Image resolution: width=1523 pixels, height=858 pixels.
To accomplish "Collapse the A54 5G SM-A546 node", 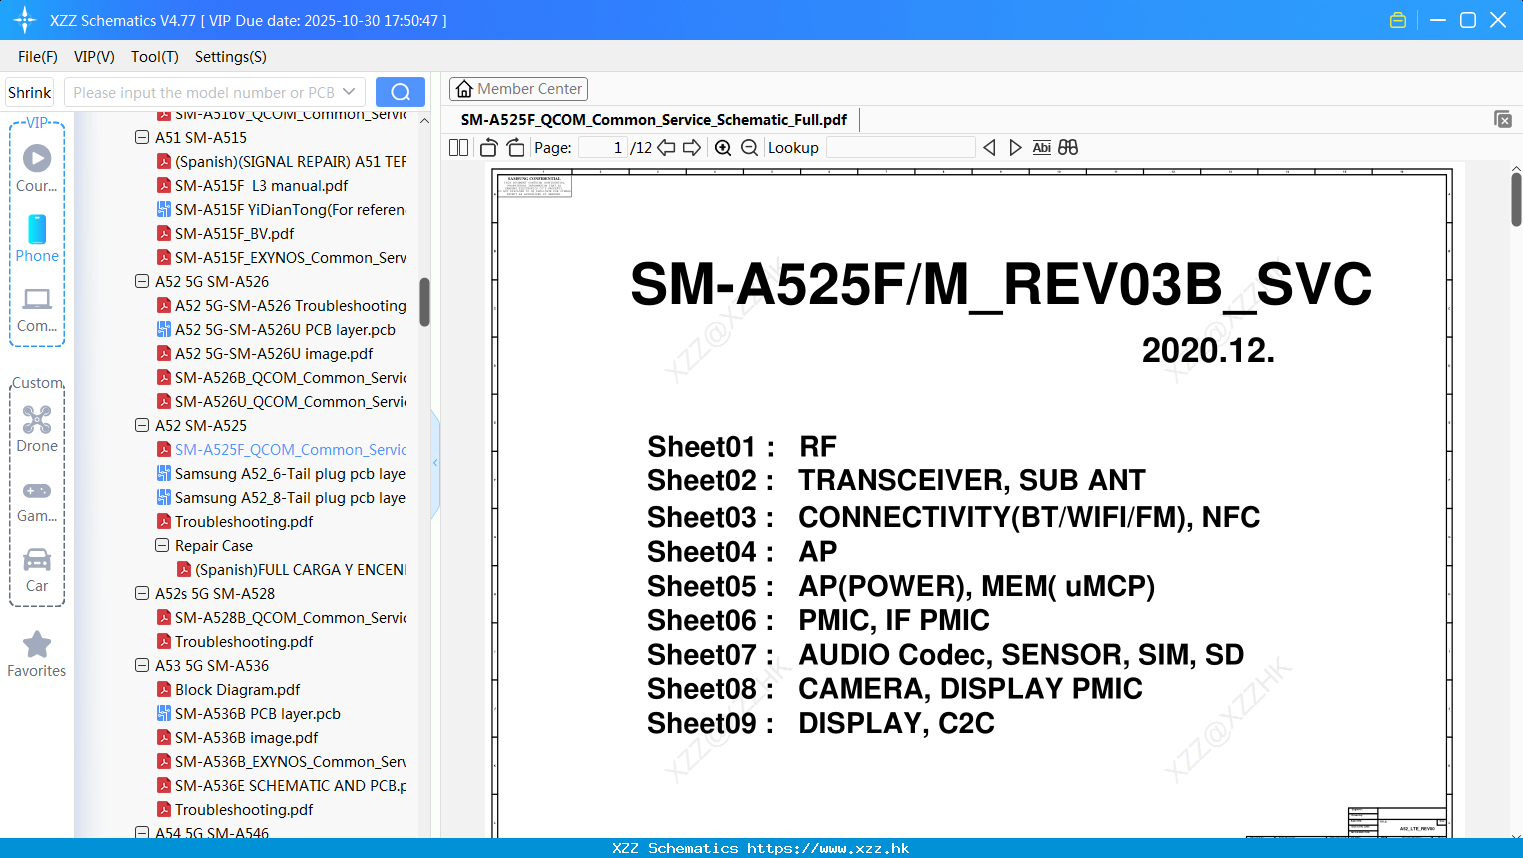I will tap(142, 832).
